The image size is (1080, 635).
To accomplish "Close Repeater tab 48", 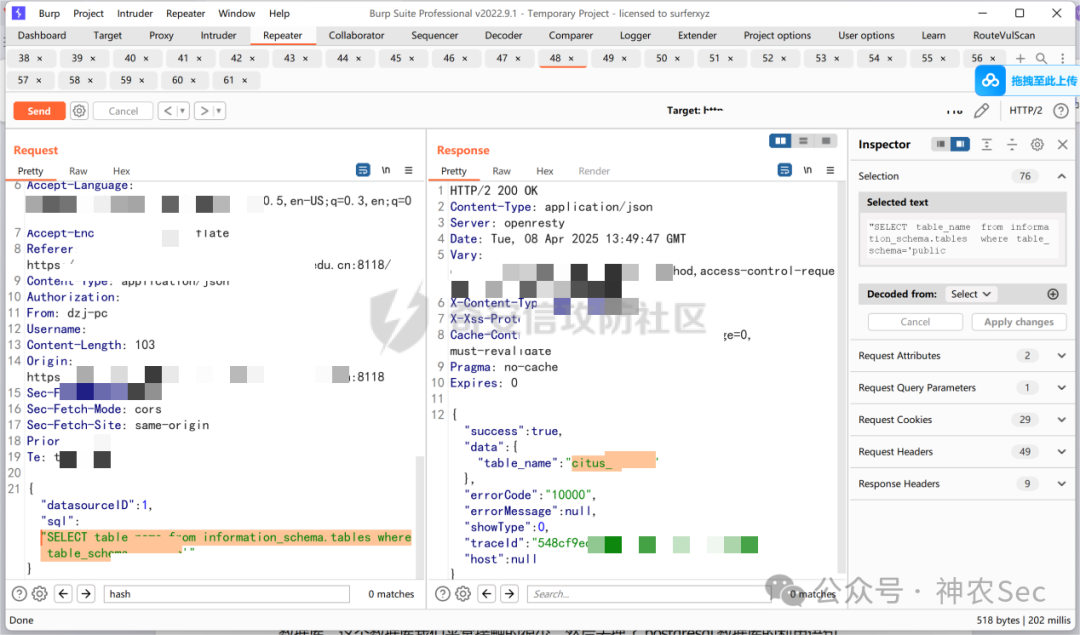I will (571, 59).
